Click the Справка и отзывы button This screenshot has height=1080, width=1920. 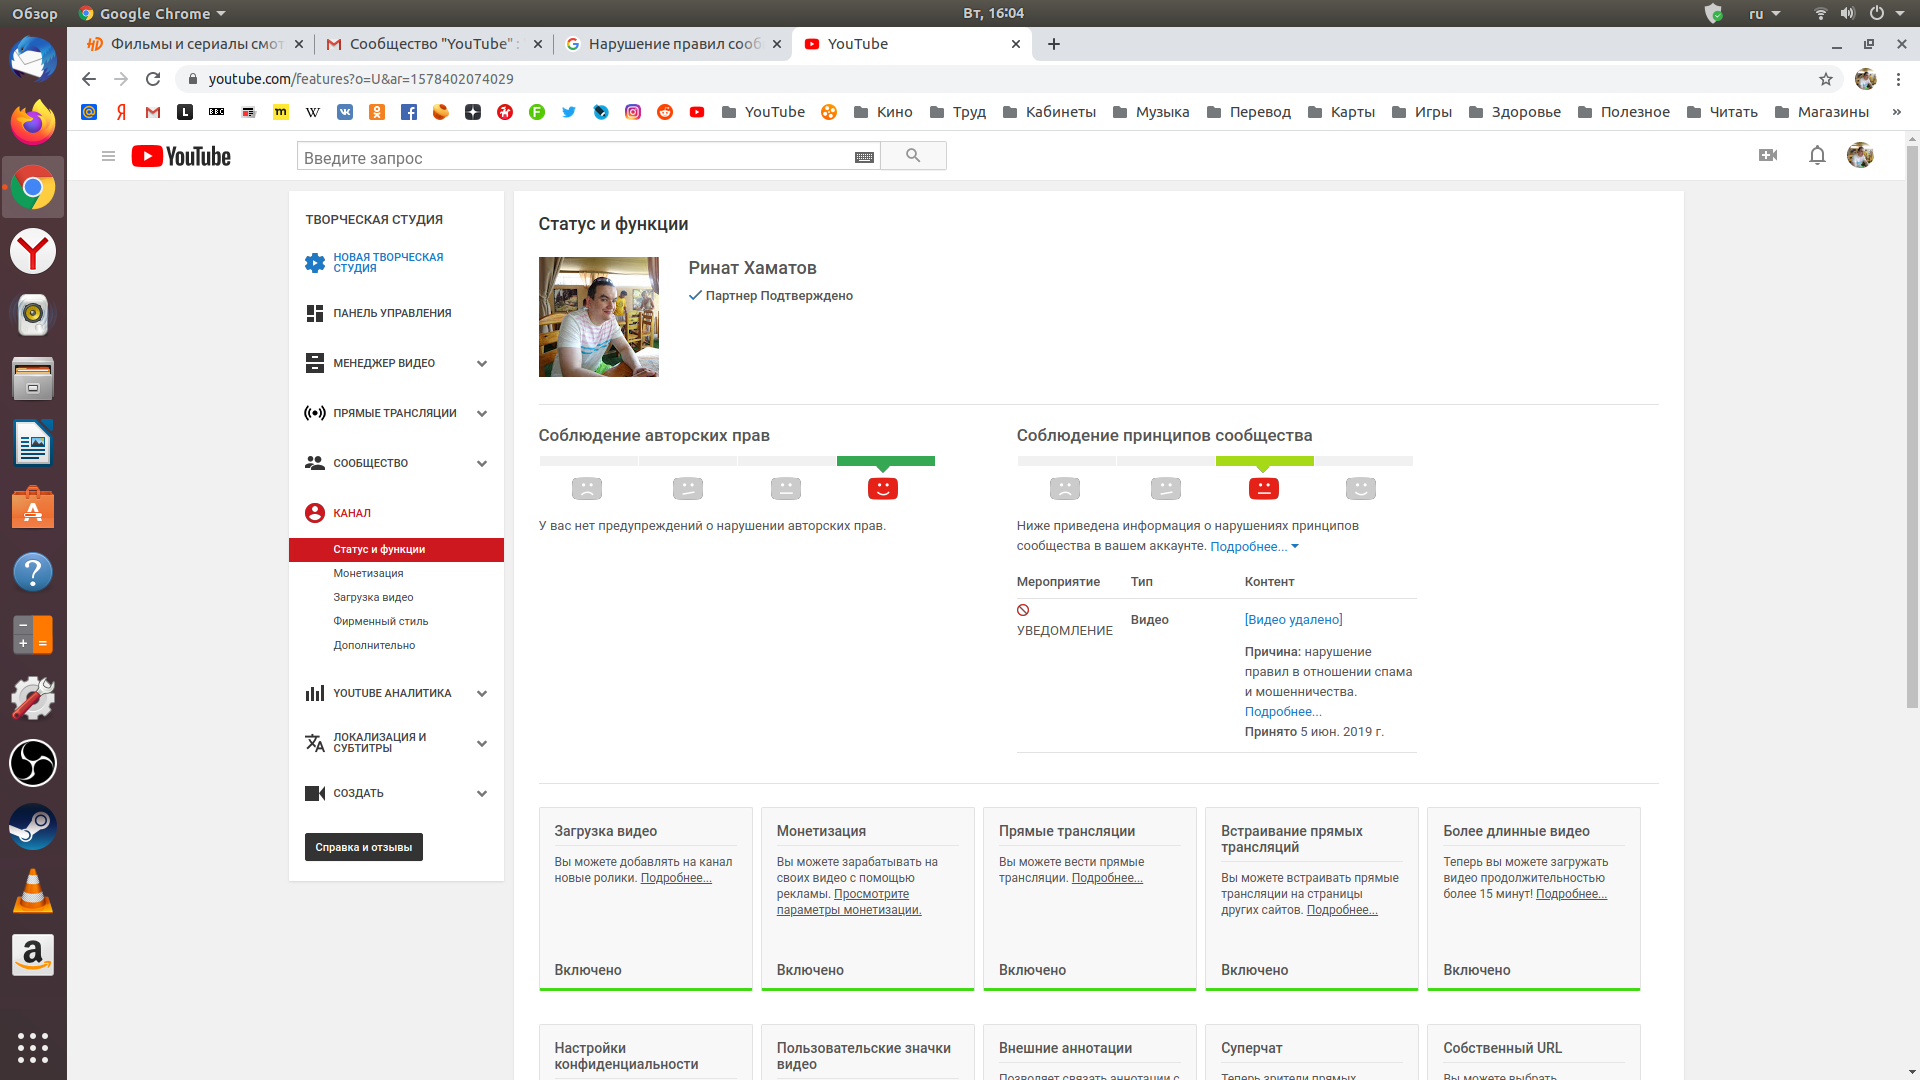coord(363,847)
